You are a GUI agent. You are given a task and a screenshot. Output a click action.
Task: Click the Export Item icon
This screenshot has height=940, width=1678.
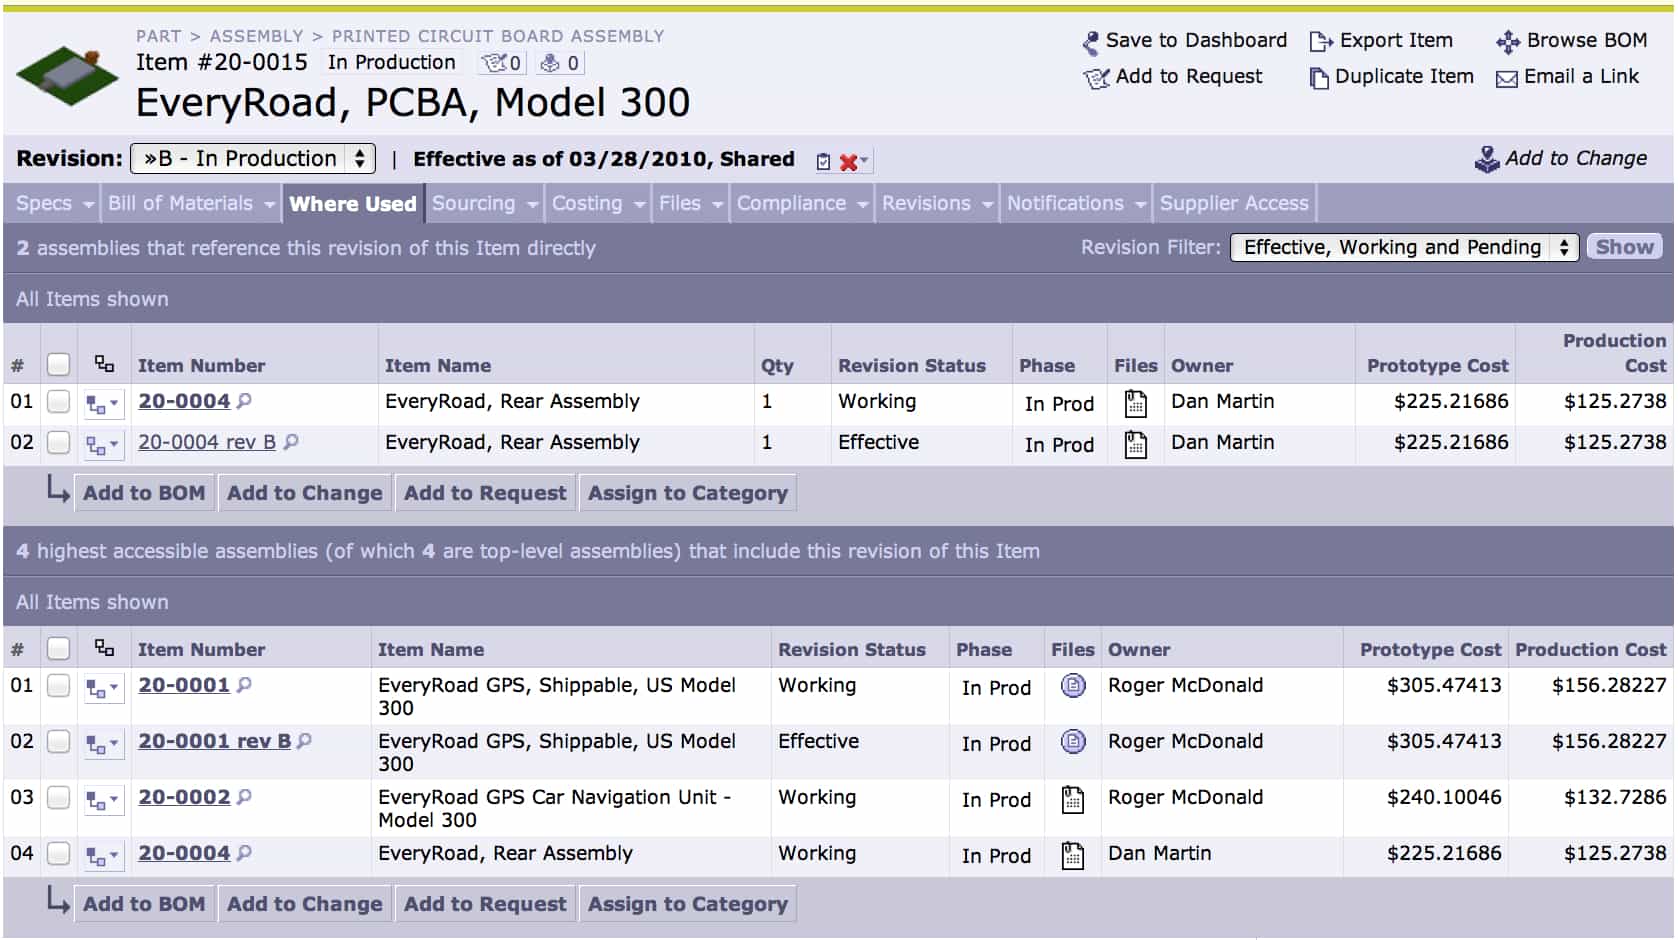[1321, 42]
